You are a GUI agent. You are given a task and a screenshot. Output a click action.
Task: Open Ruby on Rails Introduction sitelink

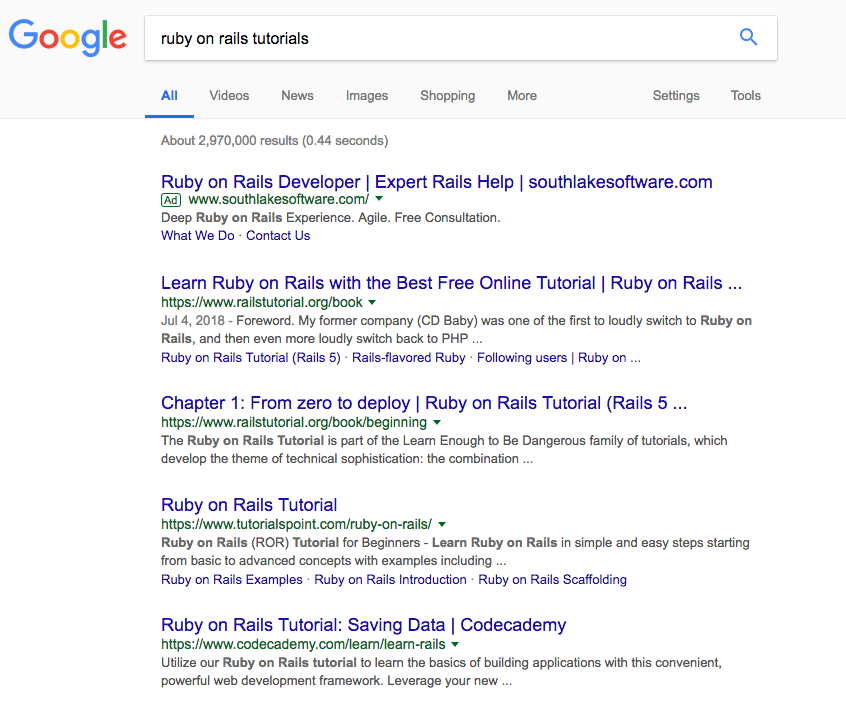(x=390, y=579)
